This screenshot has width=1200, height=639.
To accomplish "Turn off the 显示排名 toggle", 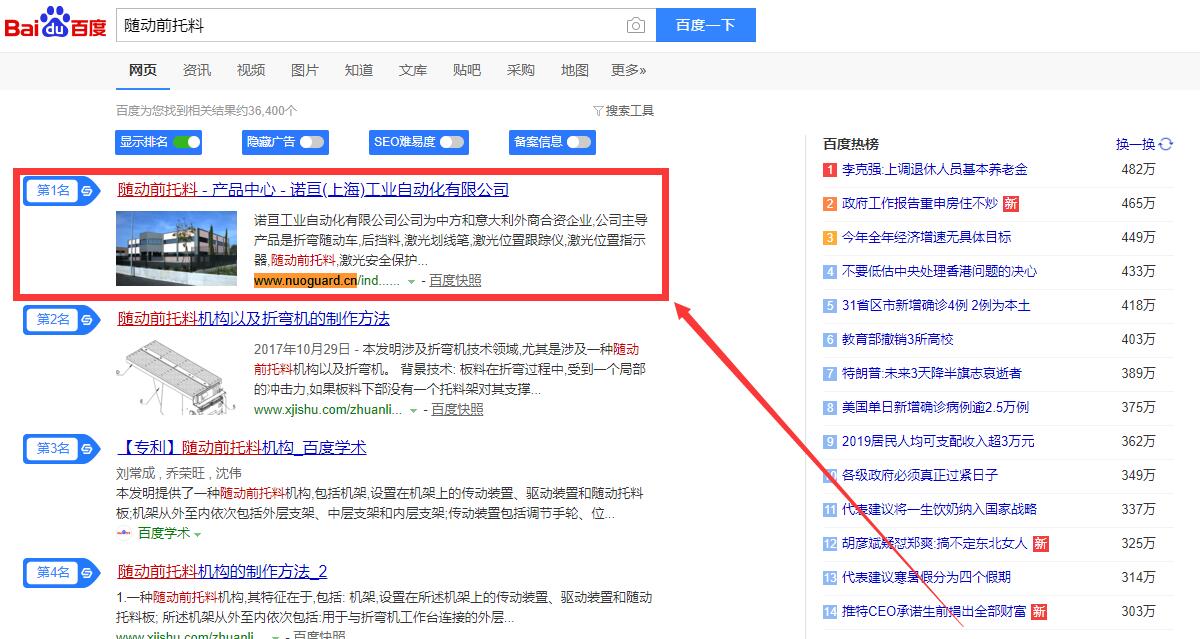I will click(186, 142).
